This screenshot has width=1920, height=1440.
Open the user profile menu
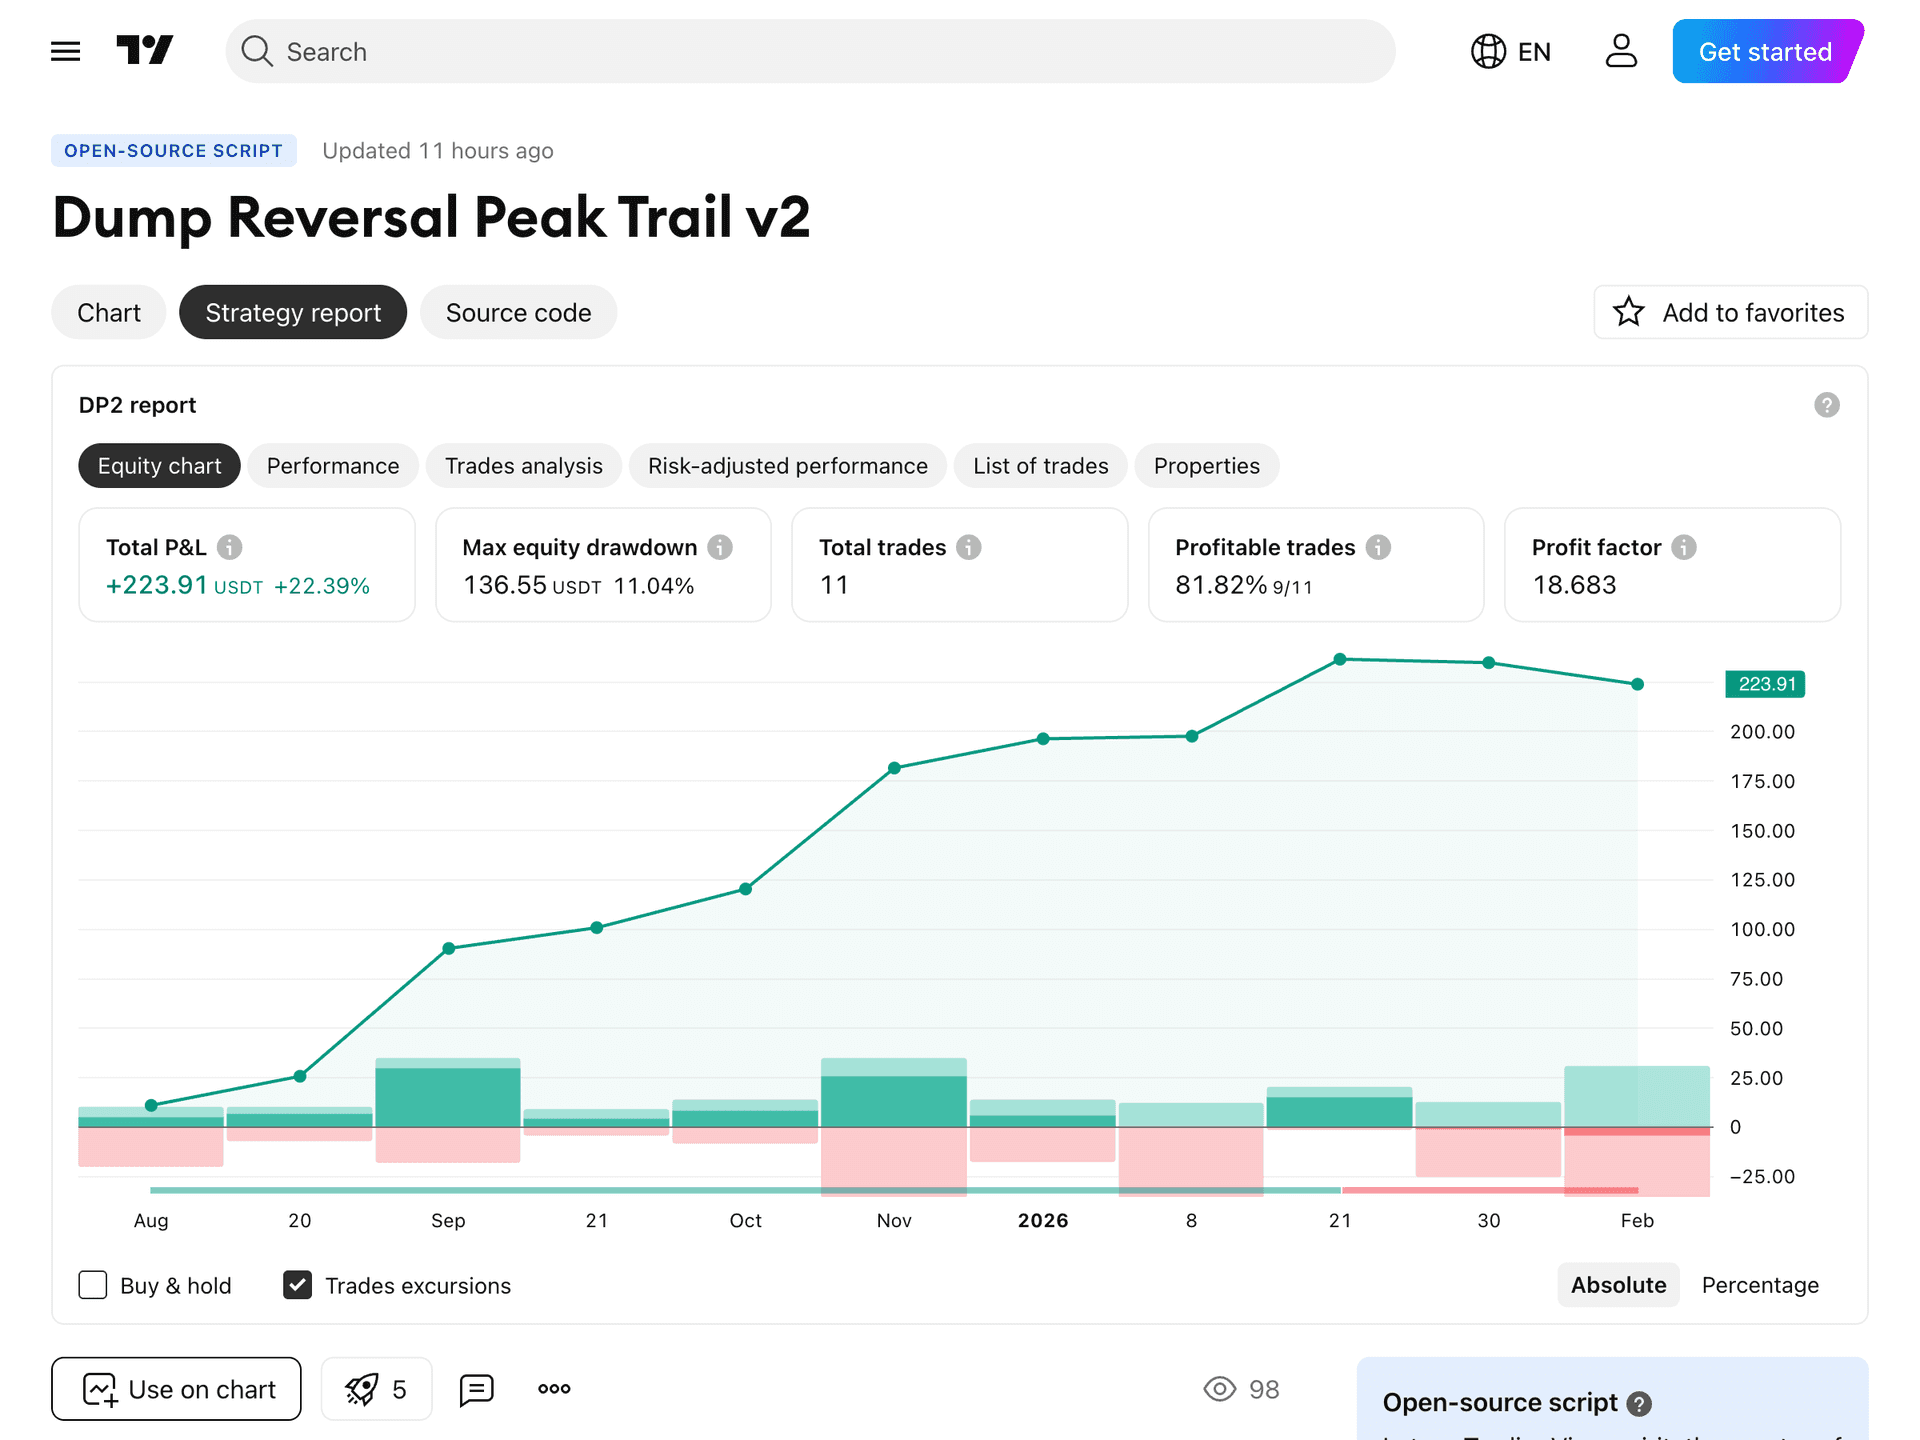pyautogui.click(x=1620, y=51)
